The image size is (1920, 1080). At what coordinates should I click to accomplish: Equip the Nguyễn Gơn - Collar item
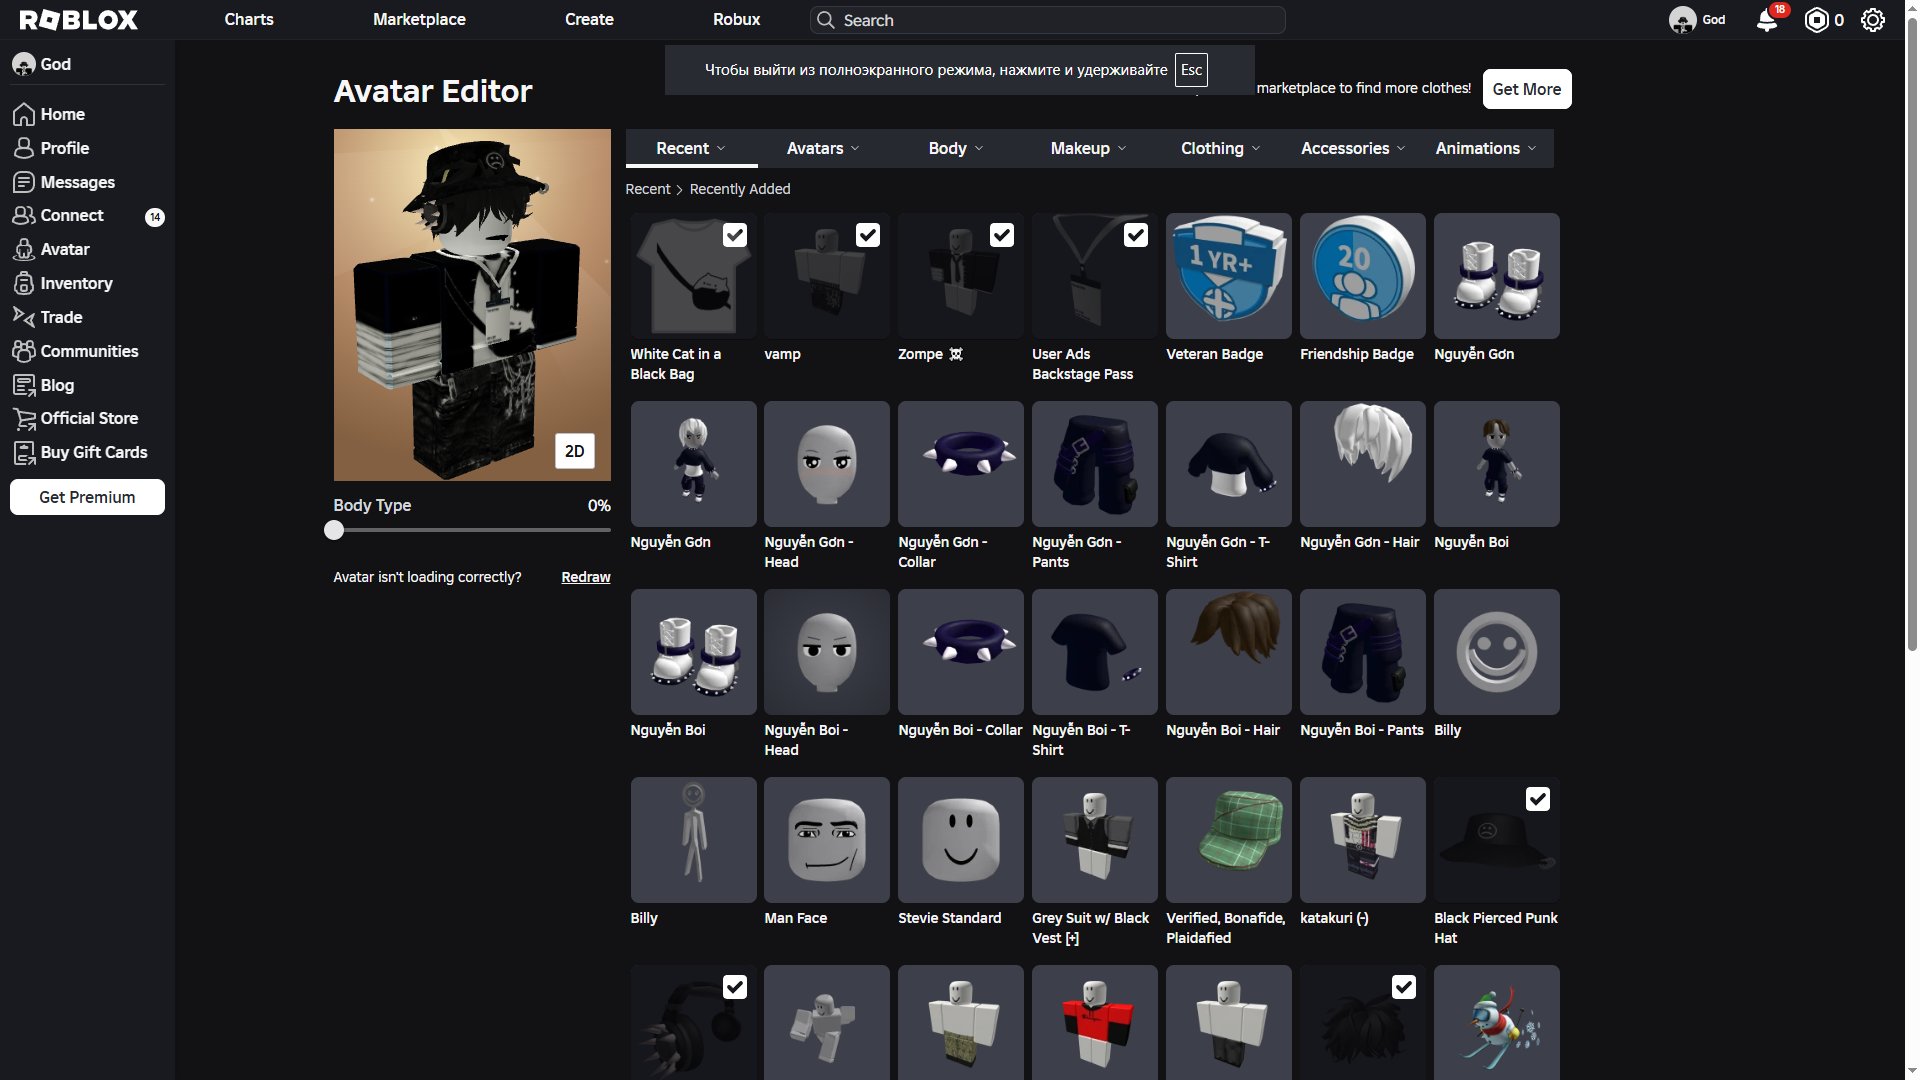click(961, 464)
